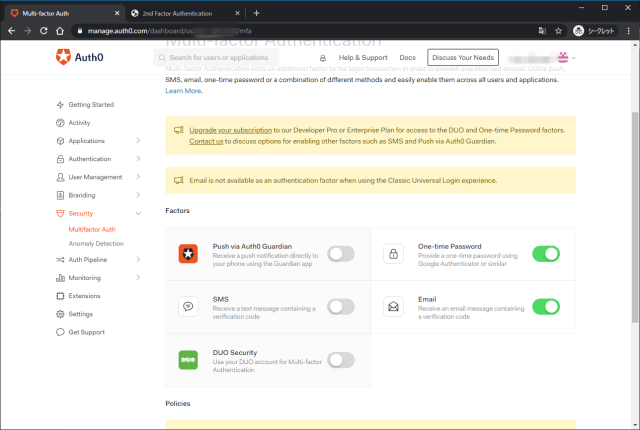Disable the One-time Password toggle
Viewport: 640px width, 430px height.
546,254
